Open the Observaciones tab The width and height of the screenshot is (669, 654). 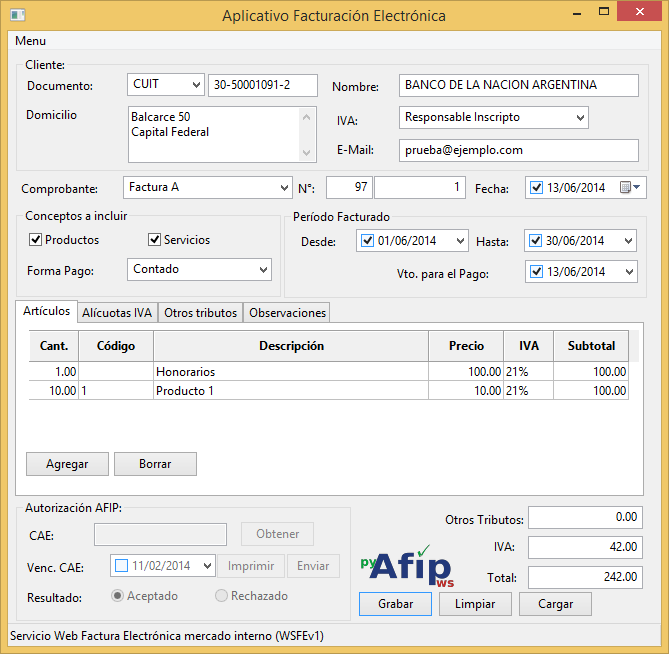click(287, 313)
